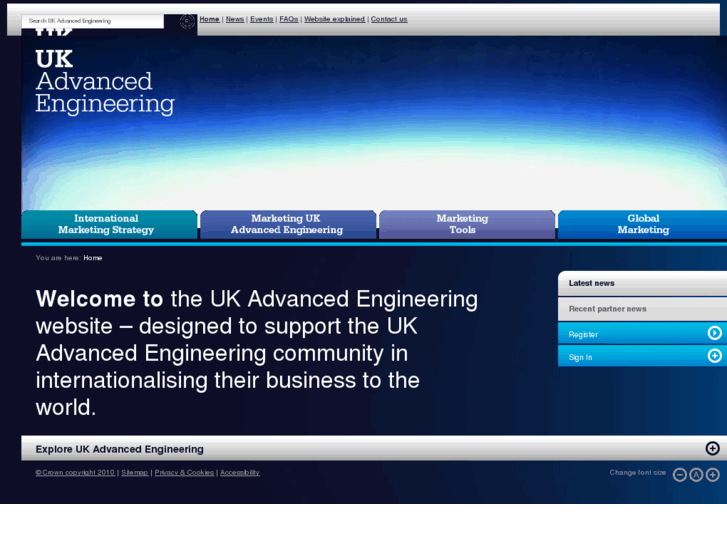727x545 pixels.
Task: Open the News link
Action: tap(235, 19)
